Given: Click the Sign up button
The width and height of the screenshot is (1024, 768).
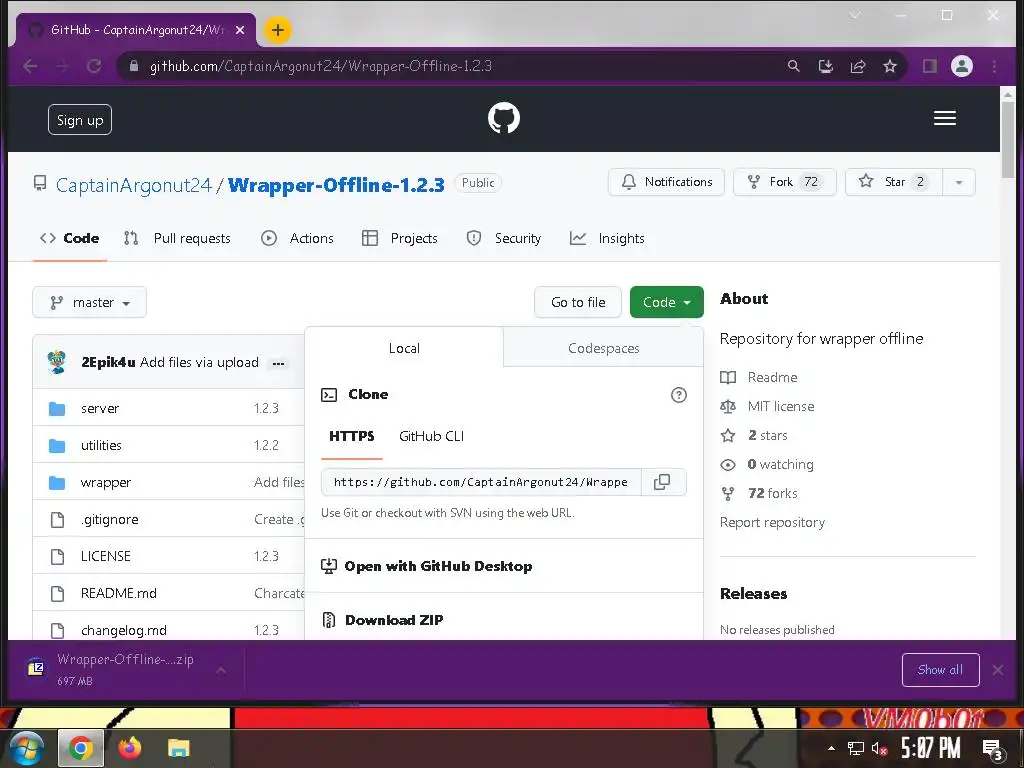Looking at the screenshot, I should pos(80,120).
